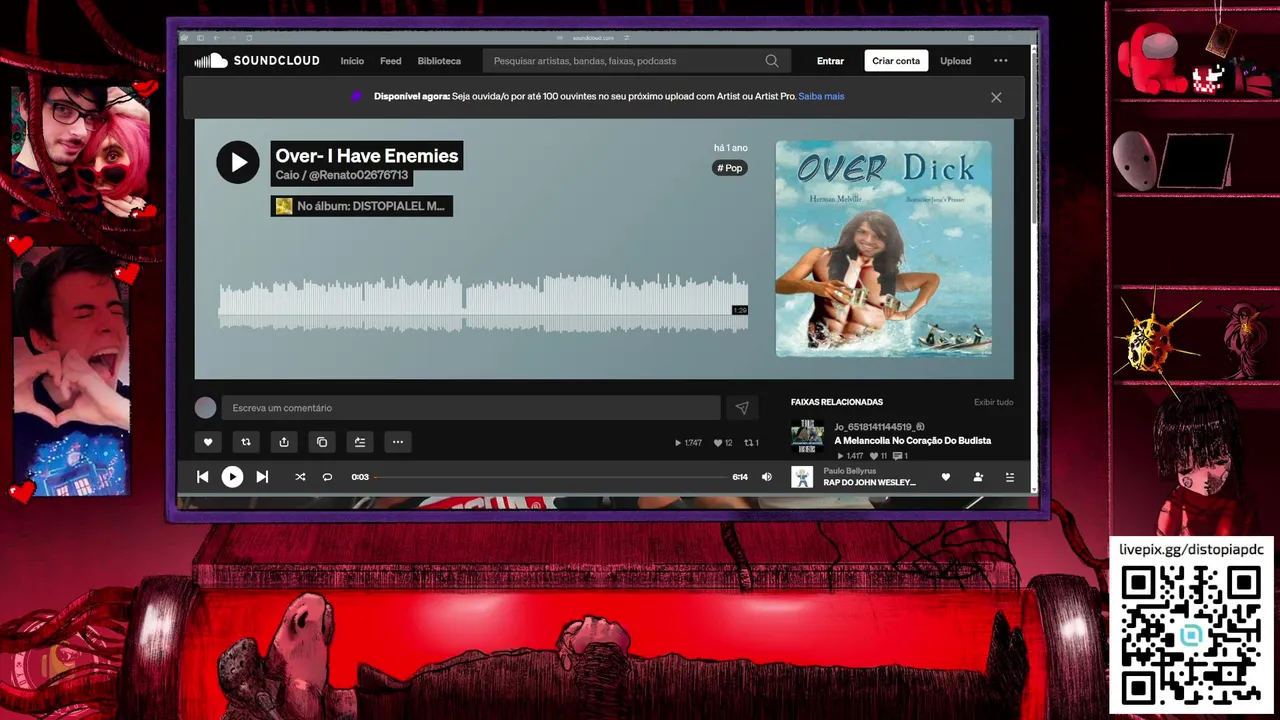Copy the track link with the copy icon

pyautogui.click(x=322, y=442)
